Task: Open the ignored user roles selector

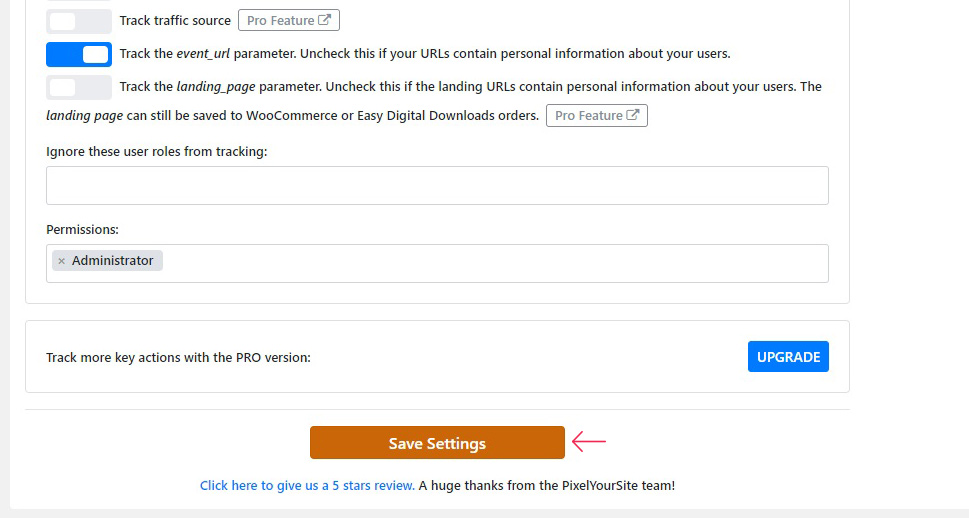Action: point(437,185)
